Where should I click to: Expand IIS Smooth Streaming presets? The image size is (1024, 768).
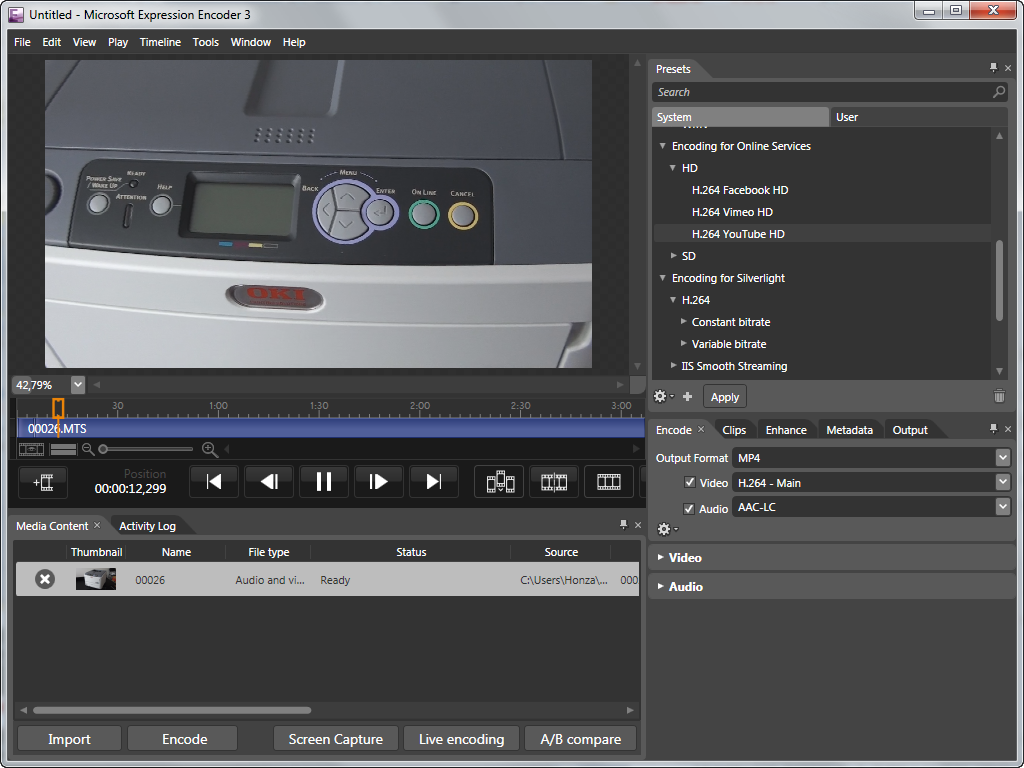point(673,365)
